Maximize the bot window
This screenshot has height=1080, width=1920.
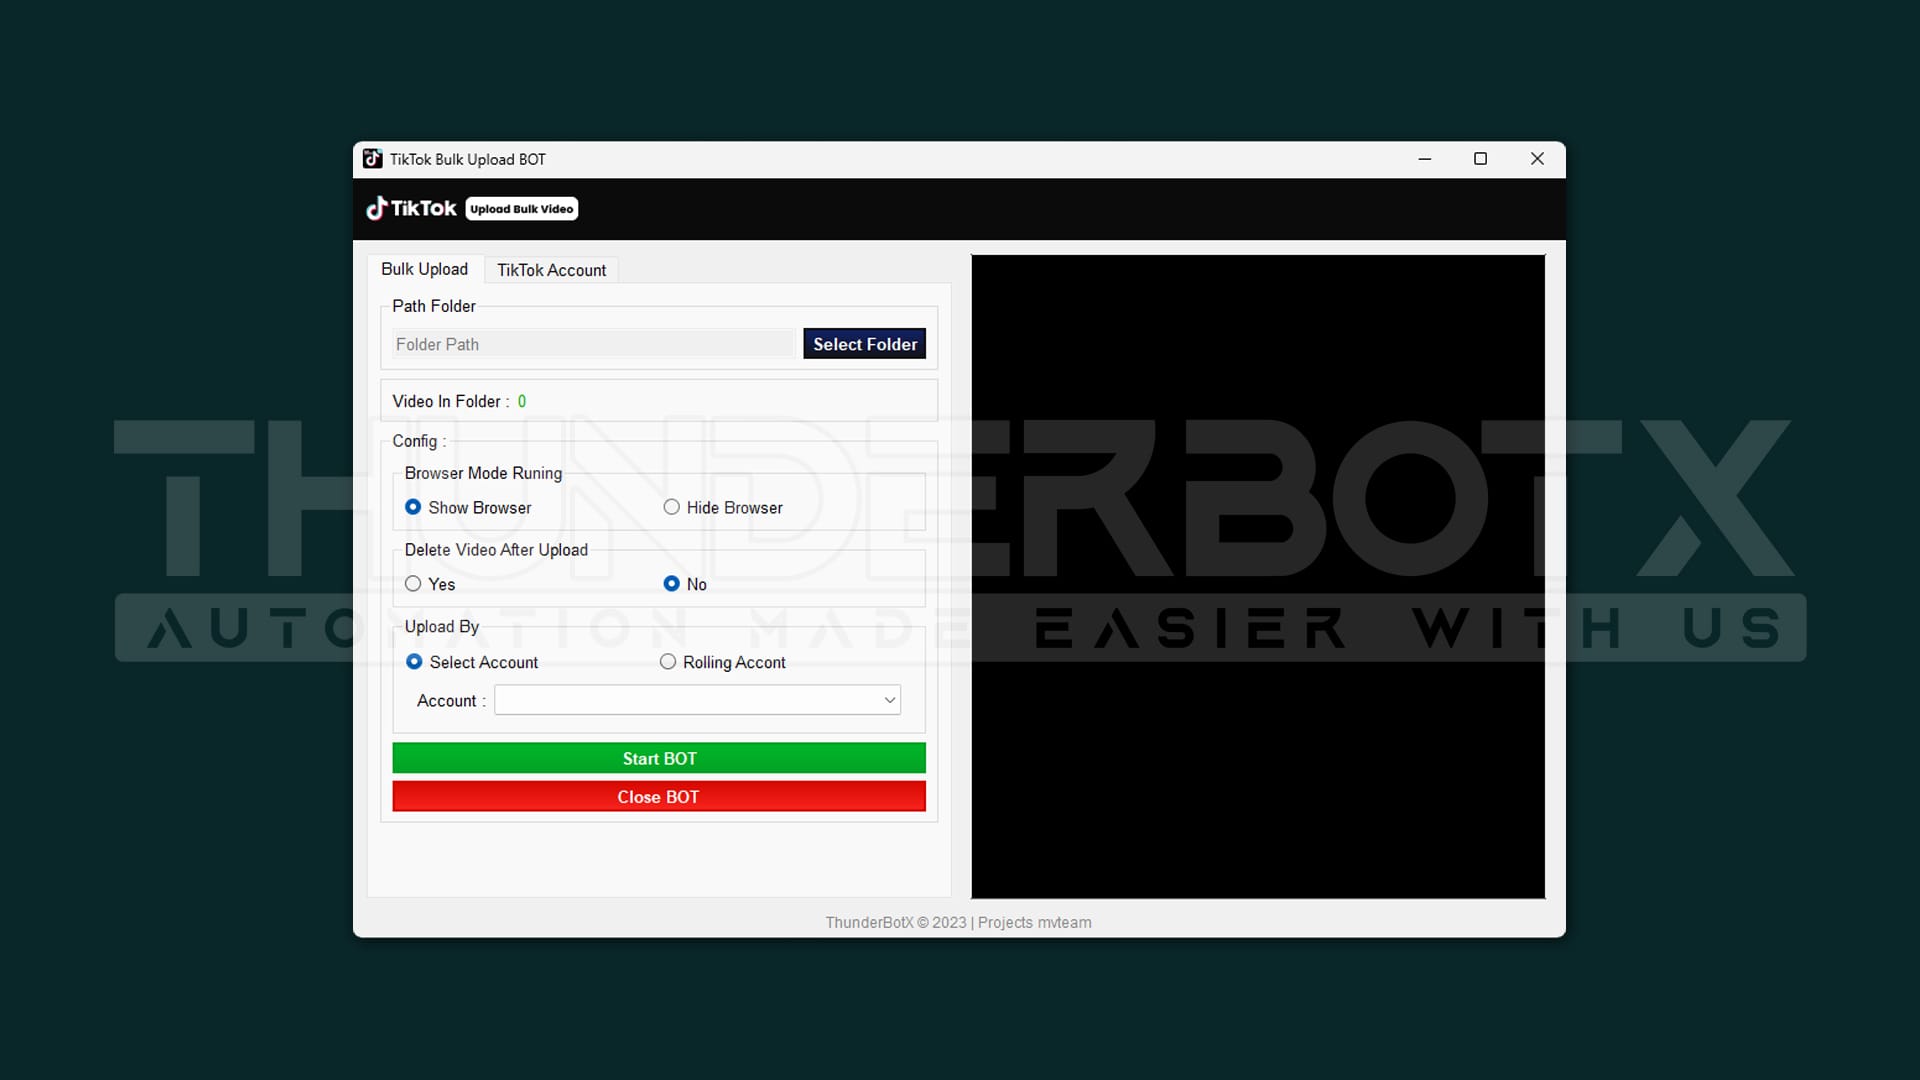[x=1481, y=159]
